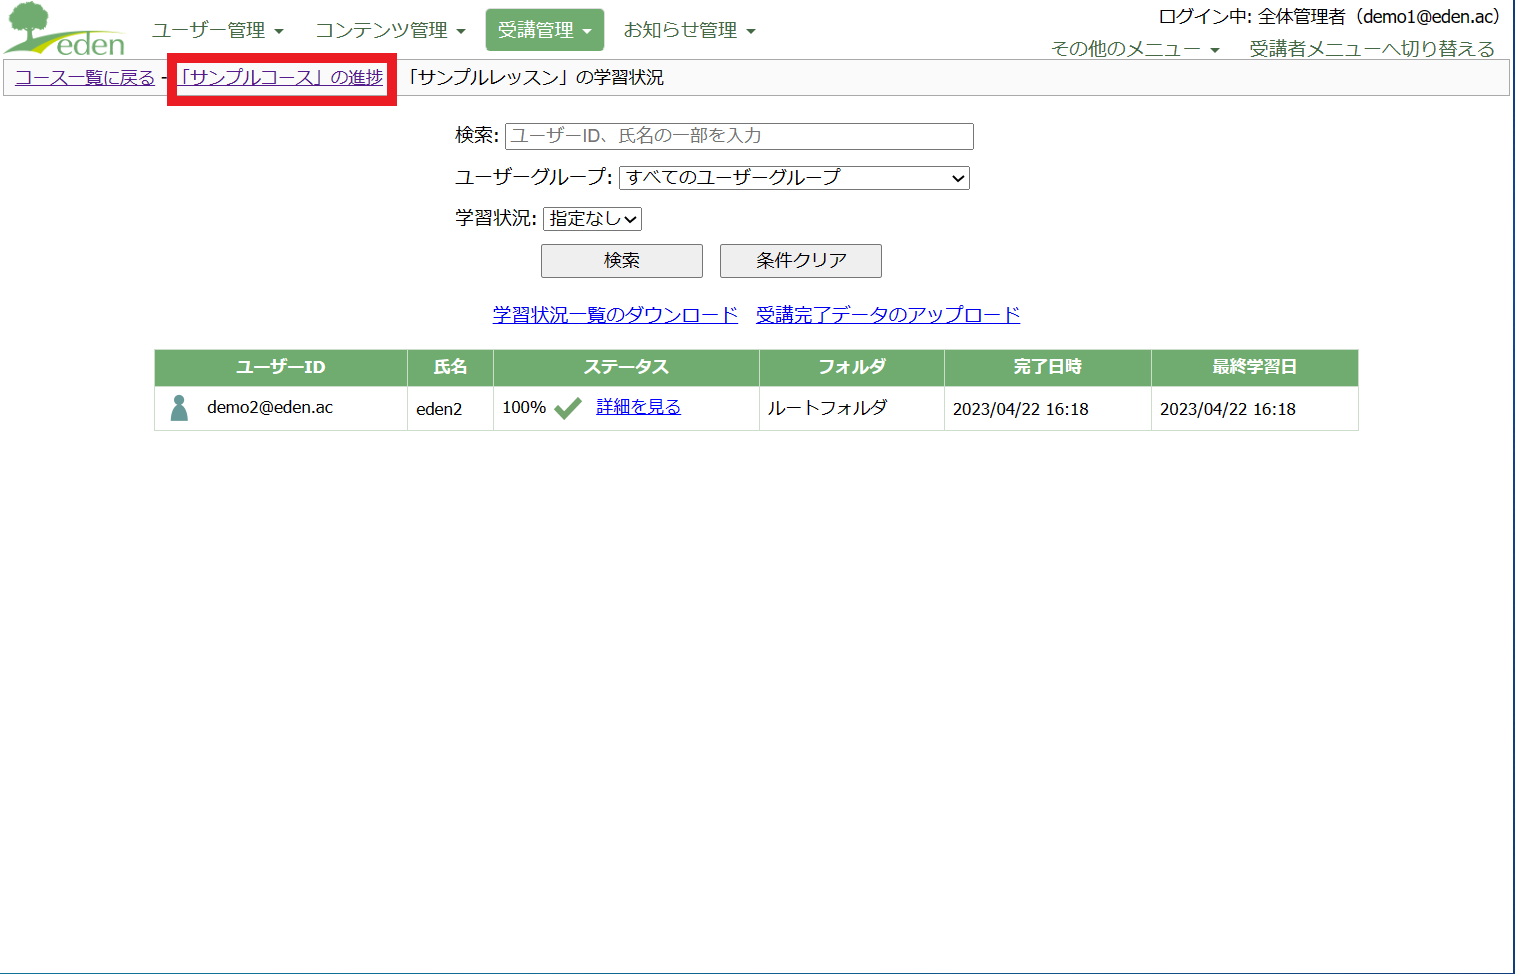This screenshot has width=1515, height=974.
Task: Go back via コース一覧に戻る link
Action: (x=85, y=78)
